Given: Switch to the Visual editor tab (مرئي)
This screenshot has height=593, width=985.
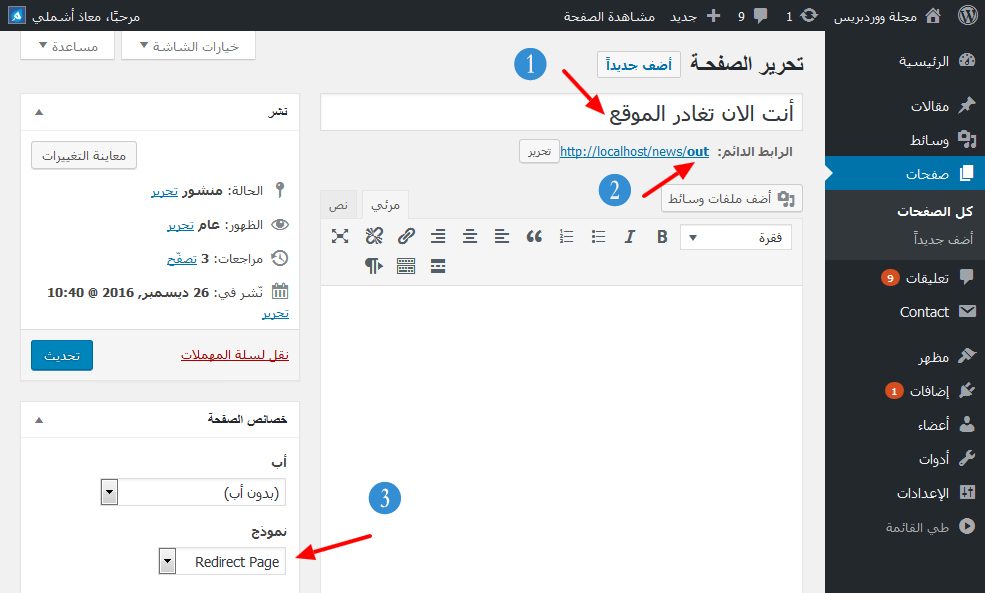Looking at the screenshot, I should point(385,205).
